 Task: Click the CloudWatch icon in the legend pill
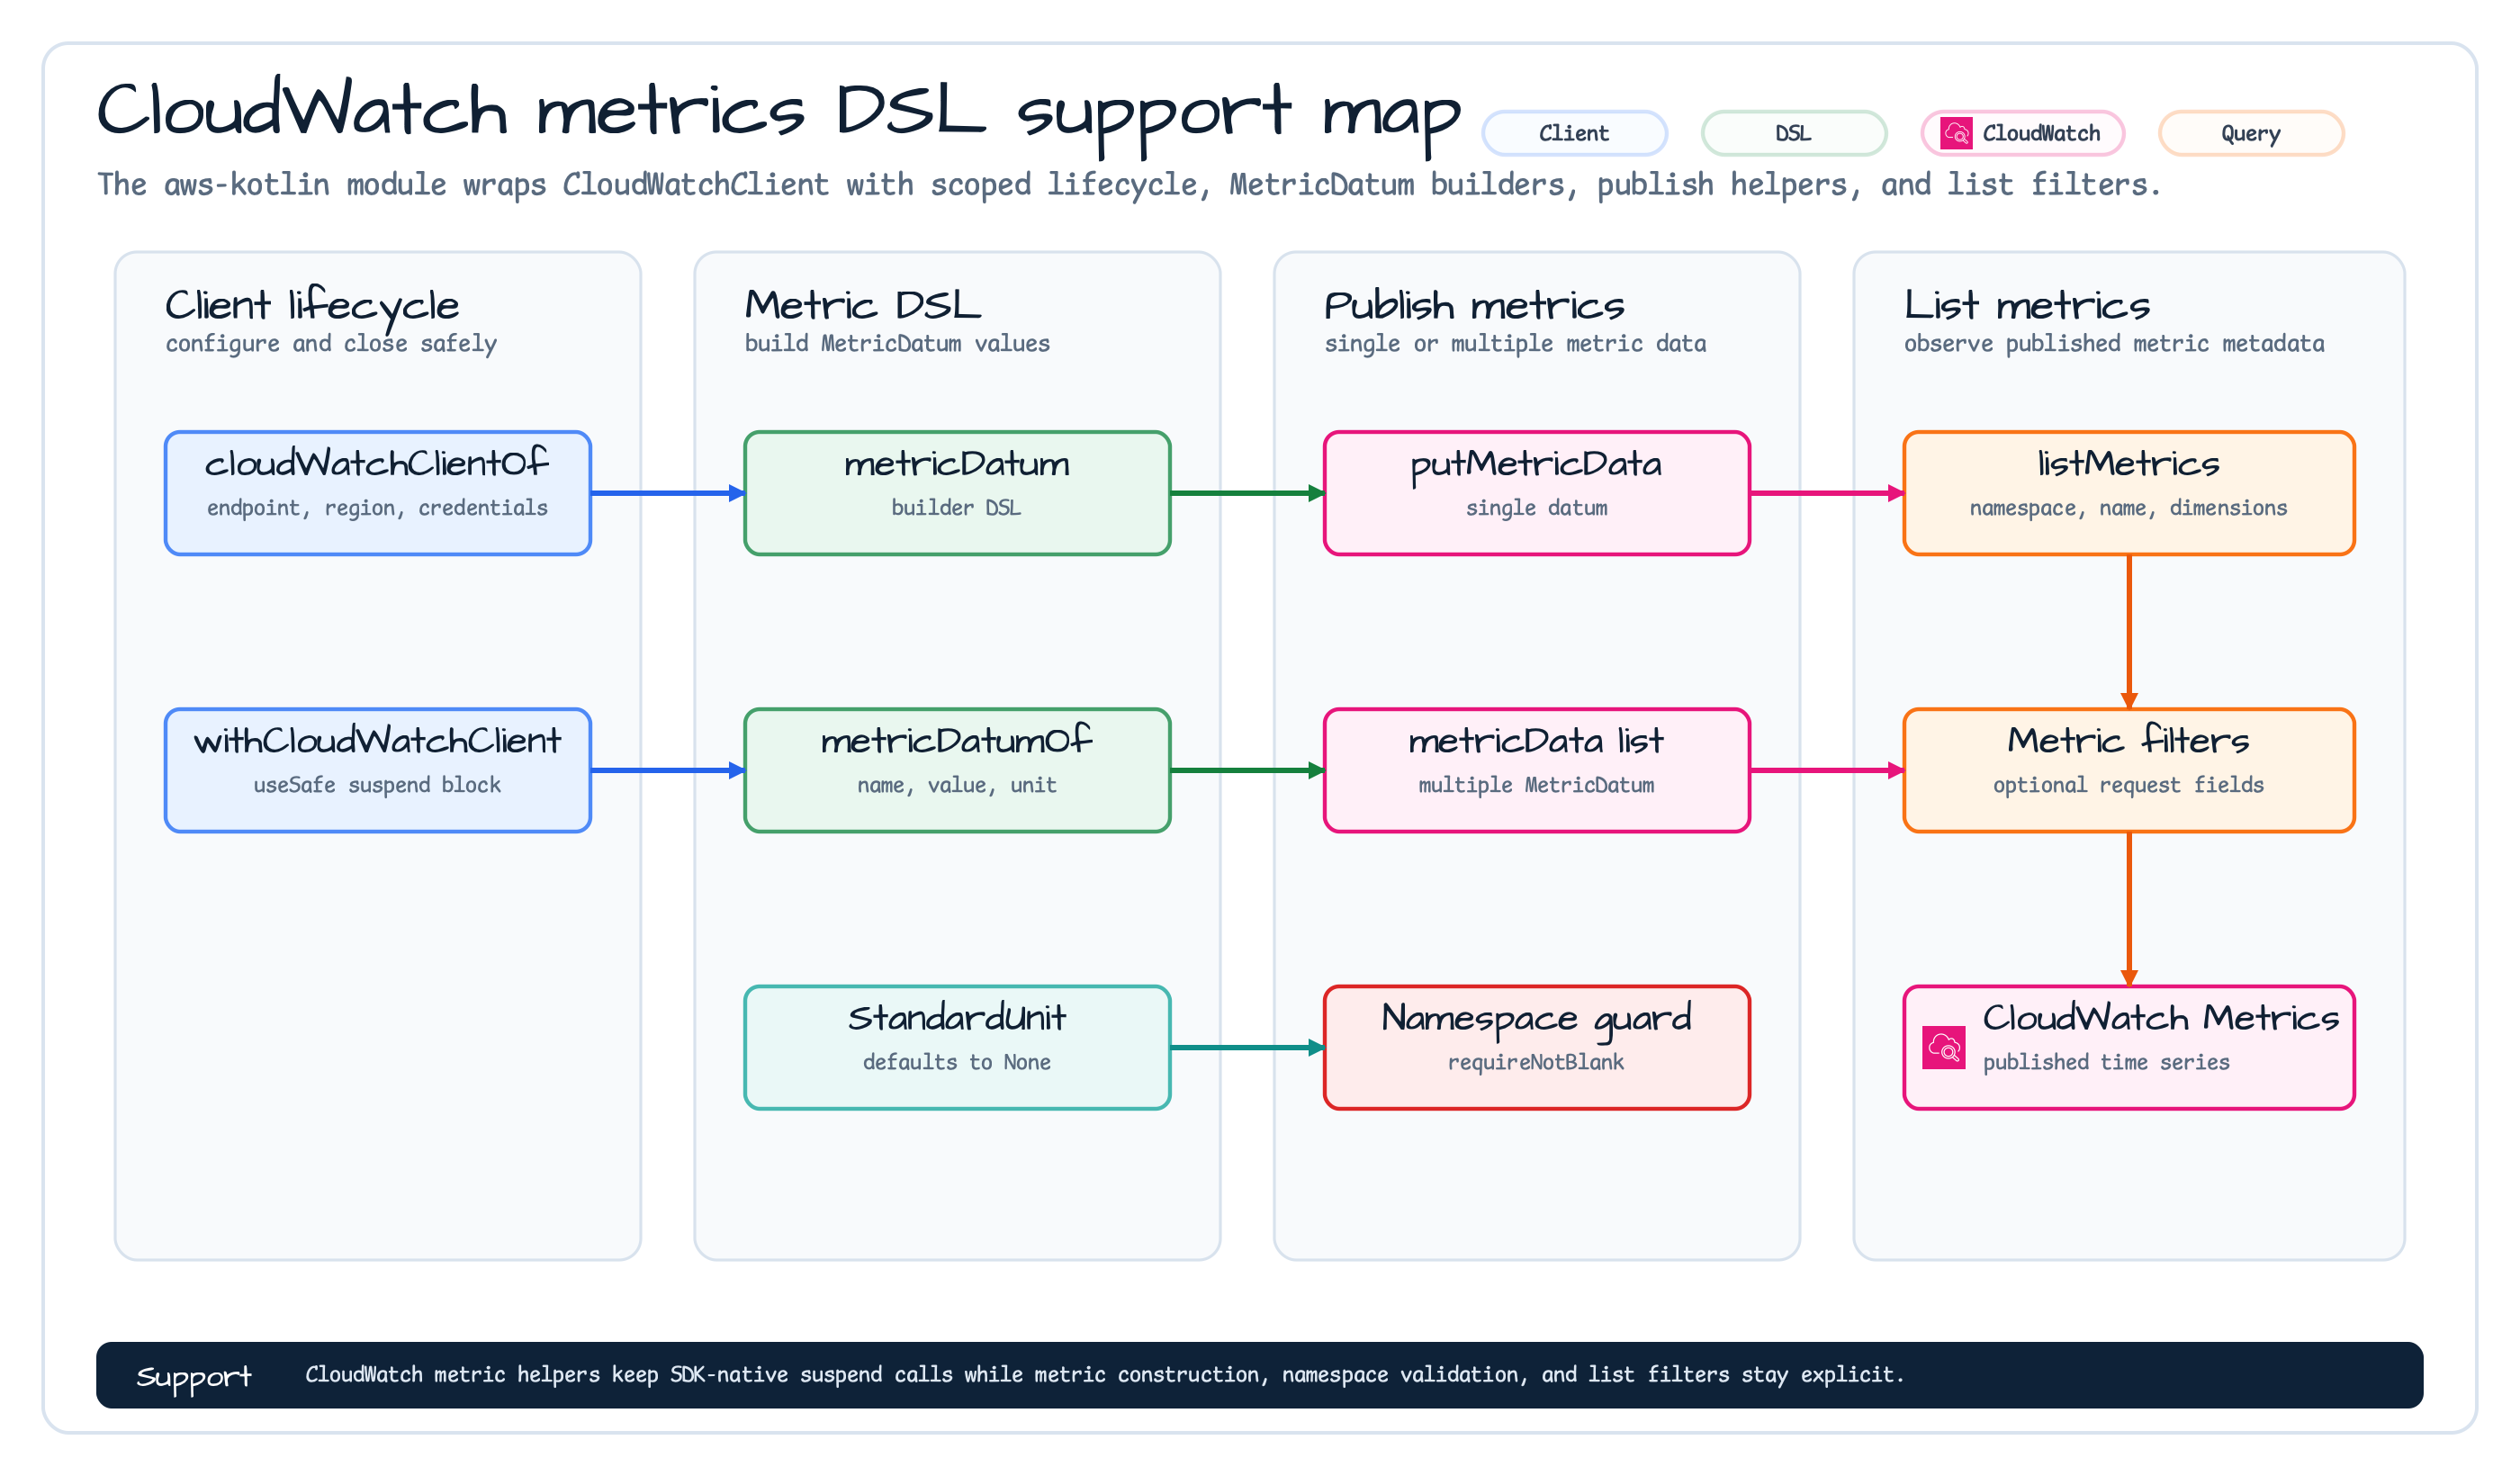pos(1956,133)
